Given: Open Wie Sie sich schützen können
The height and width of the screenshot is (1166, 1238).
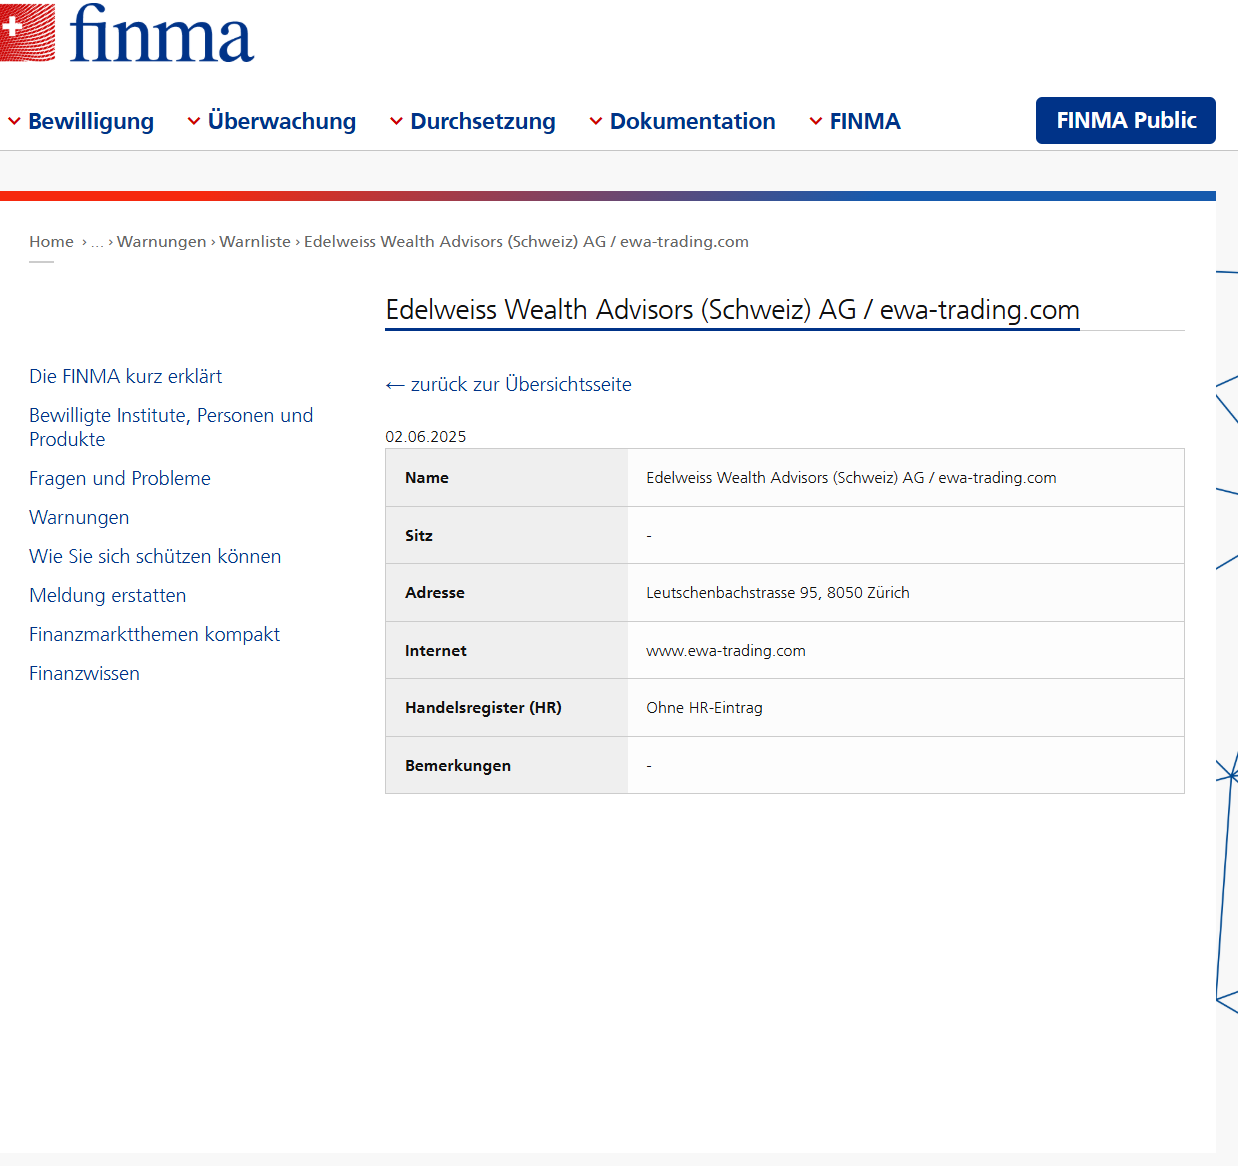Looking at the screenshot, I should coord(155,556).
